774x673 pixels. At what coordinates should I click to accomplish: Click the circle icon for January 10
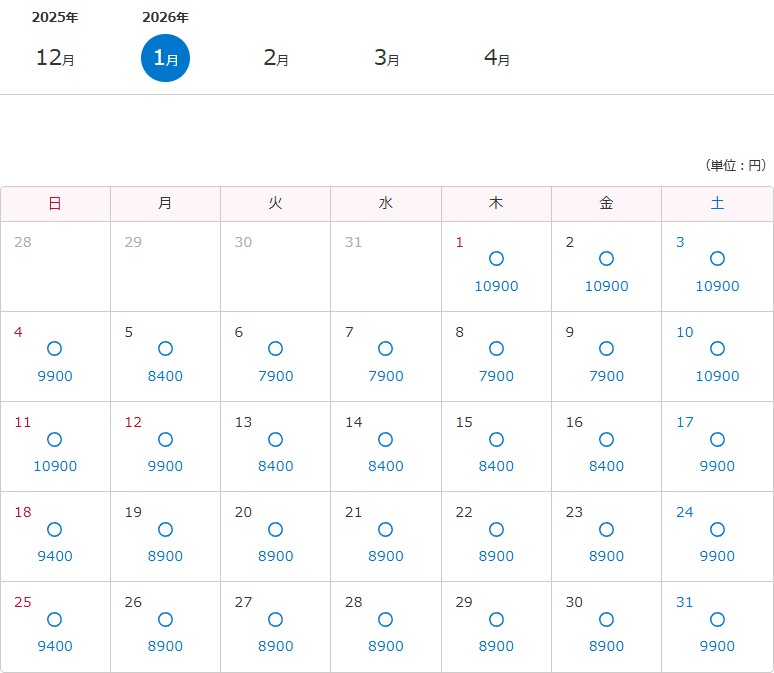pos(717,349)
